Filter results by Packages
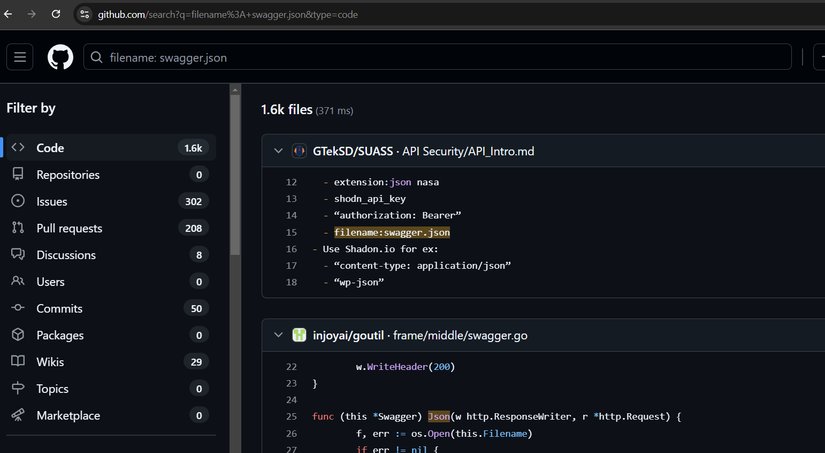This screenshot has height=453, width=825. [109, 336]
